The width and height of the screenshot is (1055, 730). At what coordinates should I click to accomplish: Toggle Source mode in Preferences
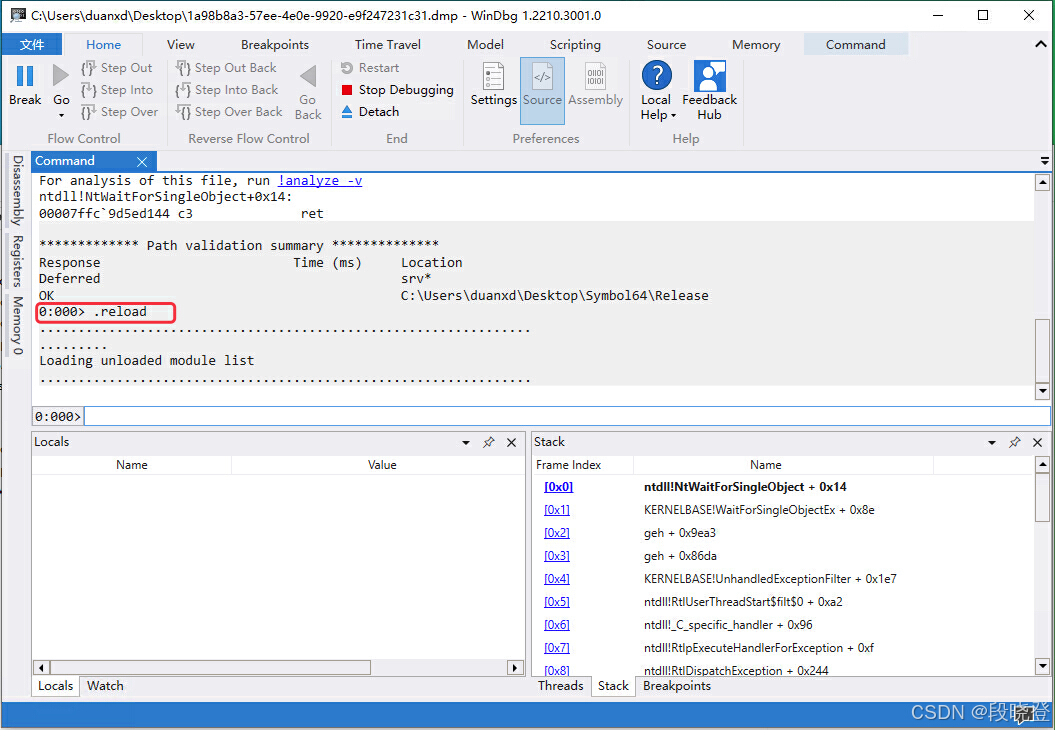click(542, 90)
